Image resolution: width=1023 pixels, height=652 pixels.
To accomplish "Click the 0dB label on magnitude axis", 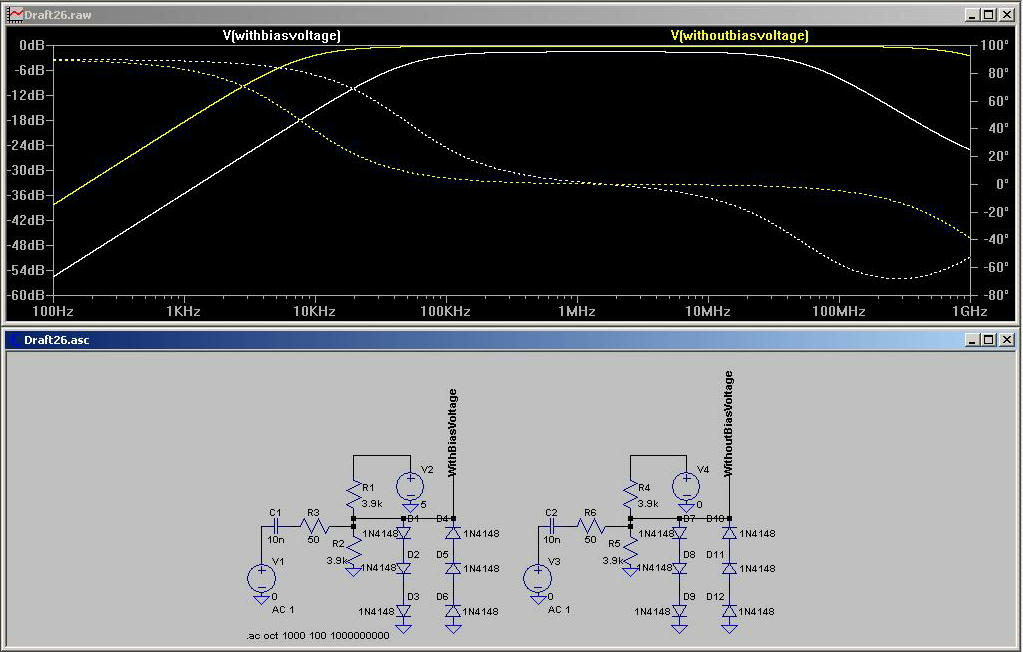I will click(x=32, y=45).
